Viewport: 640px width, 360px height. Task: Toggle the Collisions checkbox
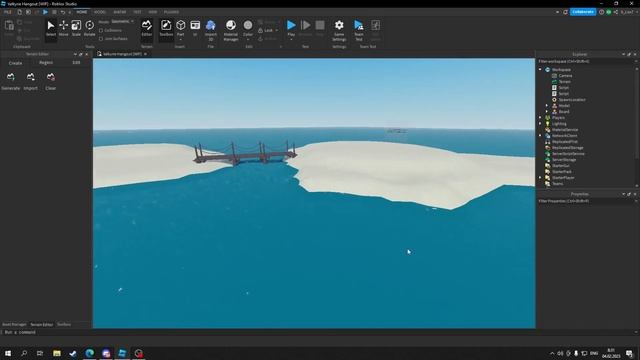[101, 30]
